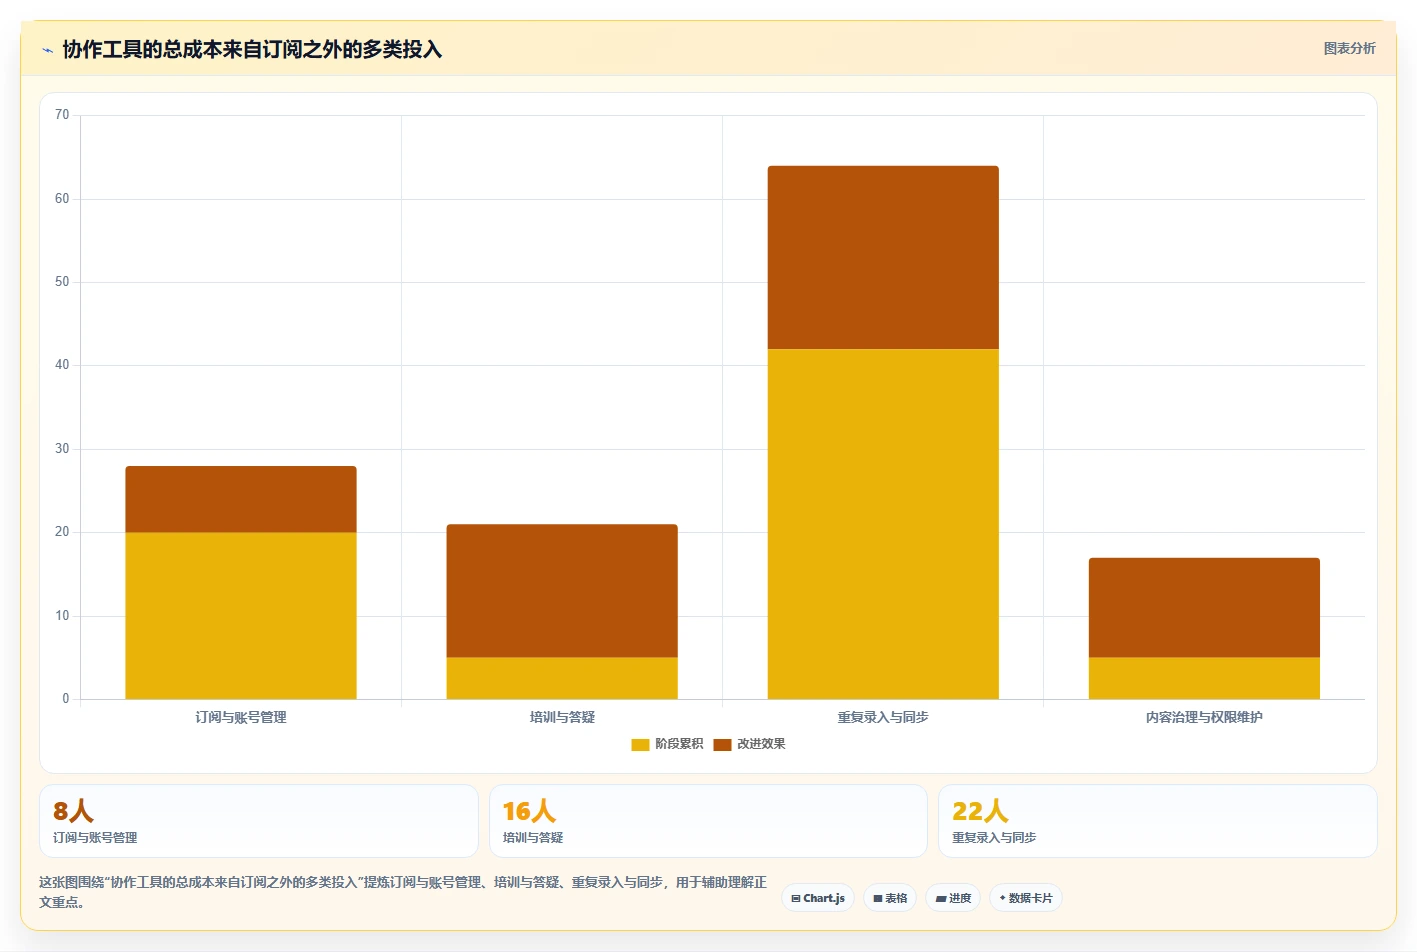This screenshot has width=1417, height=952.
Task: Click the yellow bar segment for 培训与答疑
Action: [562, 678]
